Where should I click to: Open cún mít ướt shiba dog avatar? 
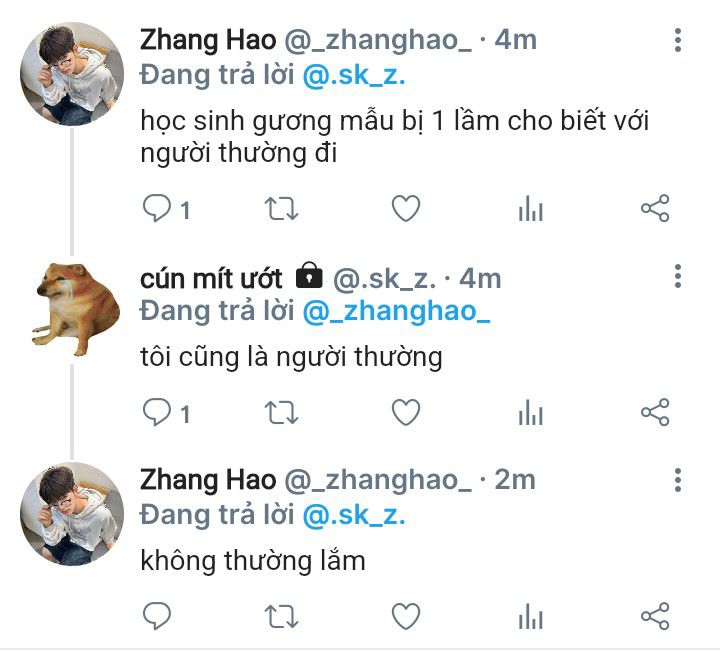[76, 309]
